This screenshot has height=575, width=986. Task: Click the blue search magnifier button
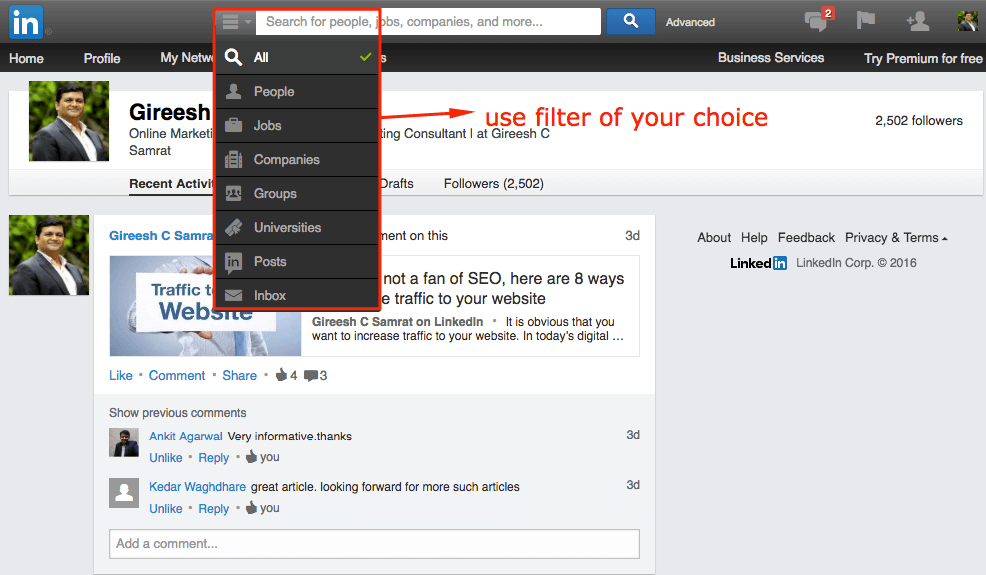pos(631,21)
